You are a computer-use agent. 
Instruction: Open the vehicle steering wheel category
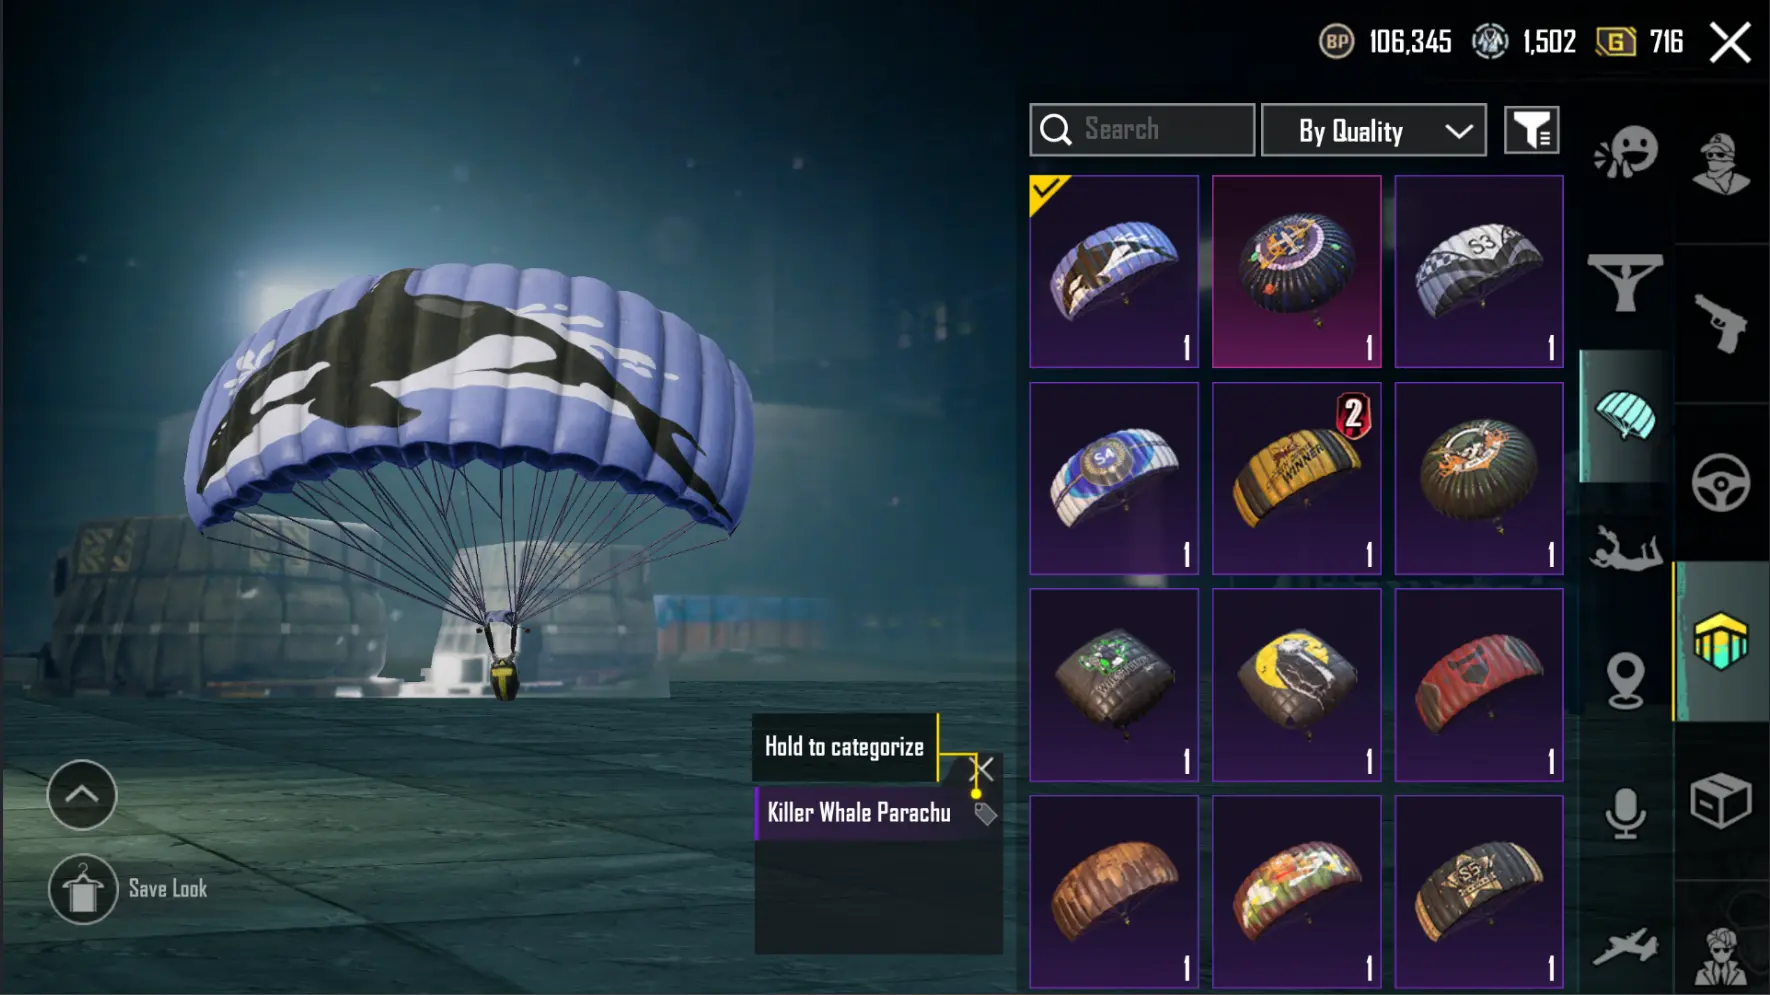pyautogui.click(x=1720, y=483)
